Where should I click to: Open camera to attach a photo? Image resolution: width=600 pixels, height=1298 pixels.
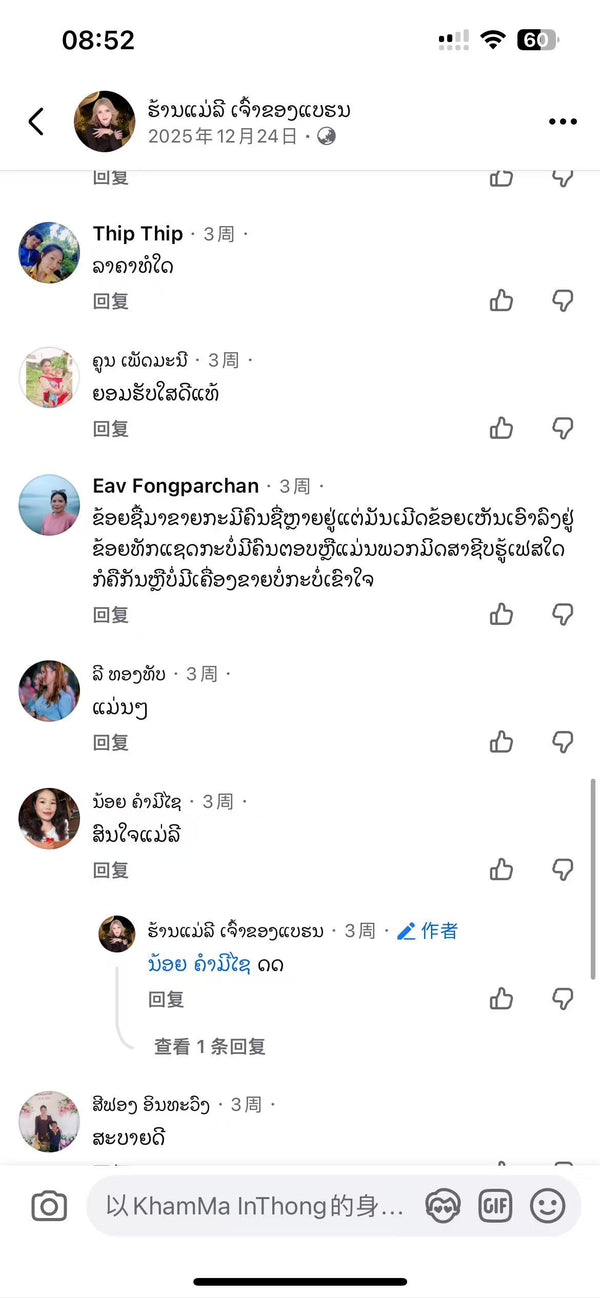pyautogui.click(x=49, y=1206)
